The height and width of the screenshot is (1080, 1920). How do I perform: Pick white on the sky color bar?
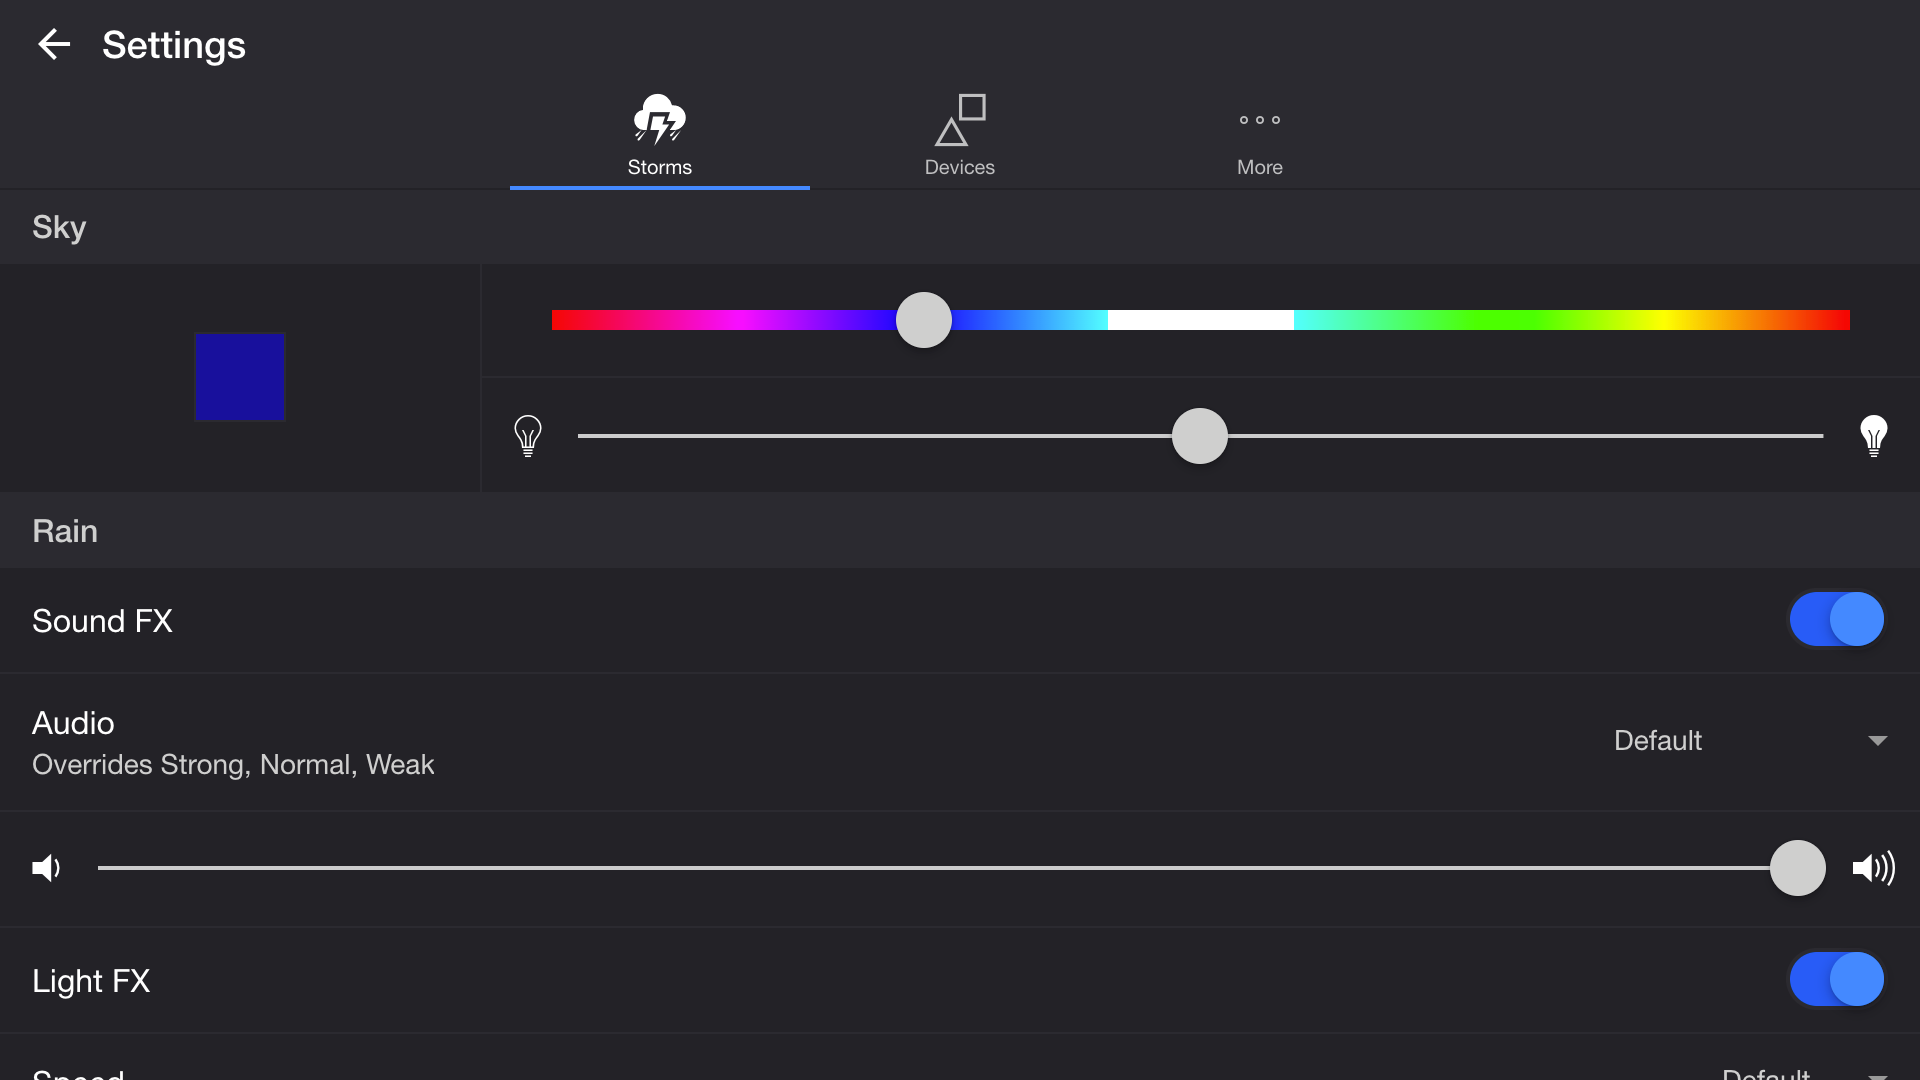[x=1200, y=320]
